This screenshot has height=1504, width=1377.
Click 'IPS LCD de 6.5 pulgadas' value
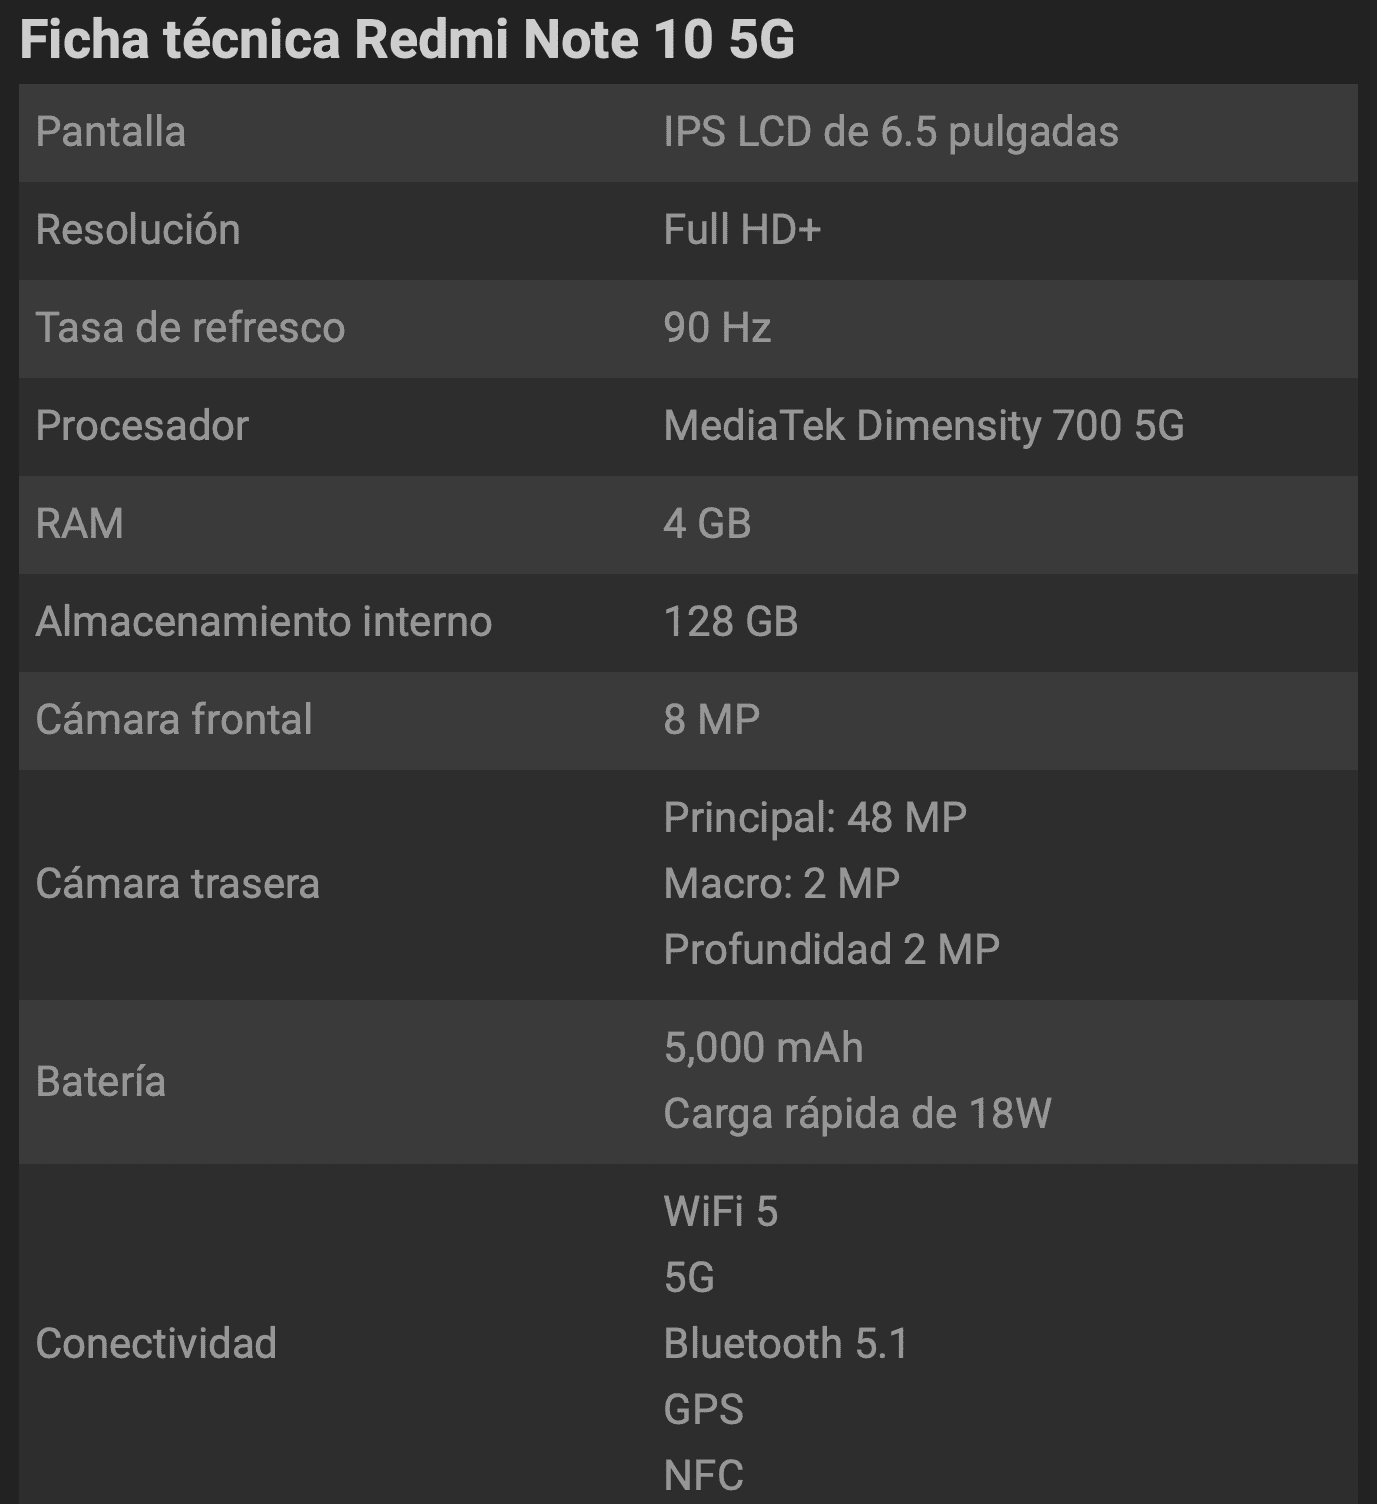tap(890, 132)
